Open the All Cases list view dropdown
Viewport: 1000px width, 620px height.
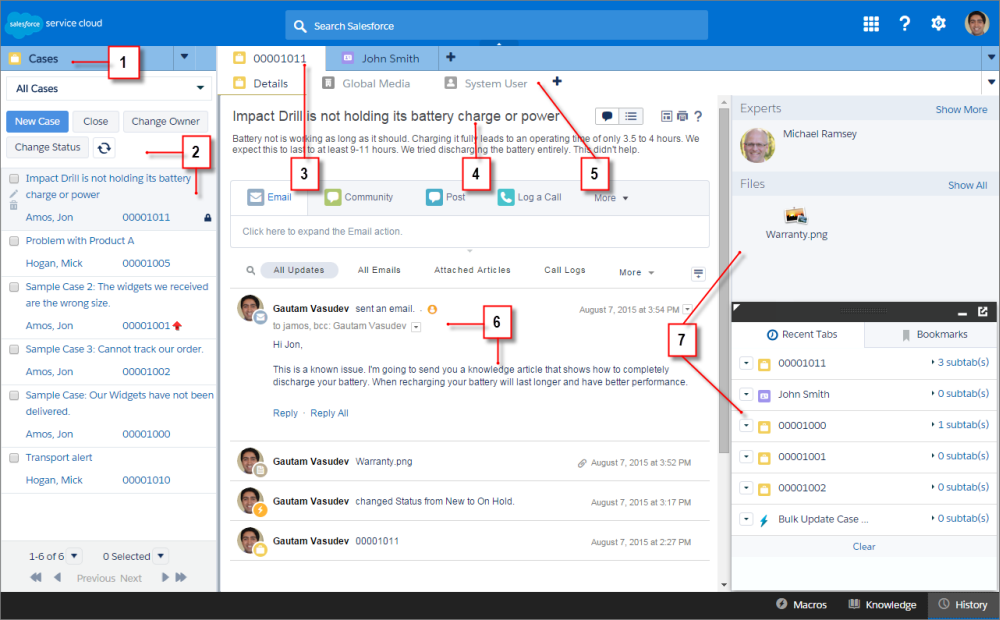point(109,89)
